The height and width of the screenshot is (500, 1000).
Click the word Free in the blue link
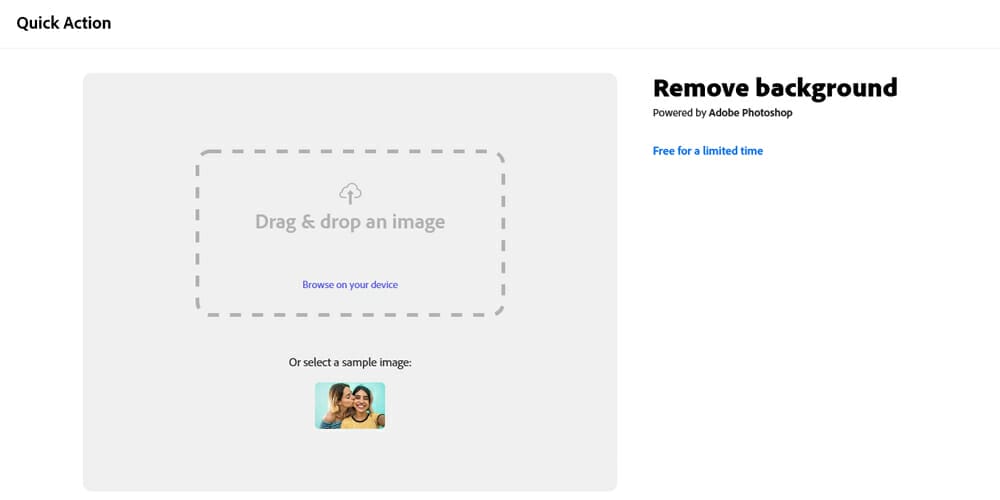(x=663, y=151)
